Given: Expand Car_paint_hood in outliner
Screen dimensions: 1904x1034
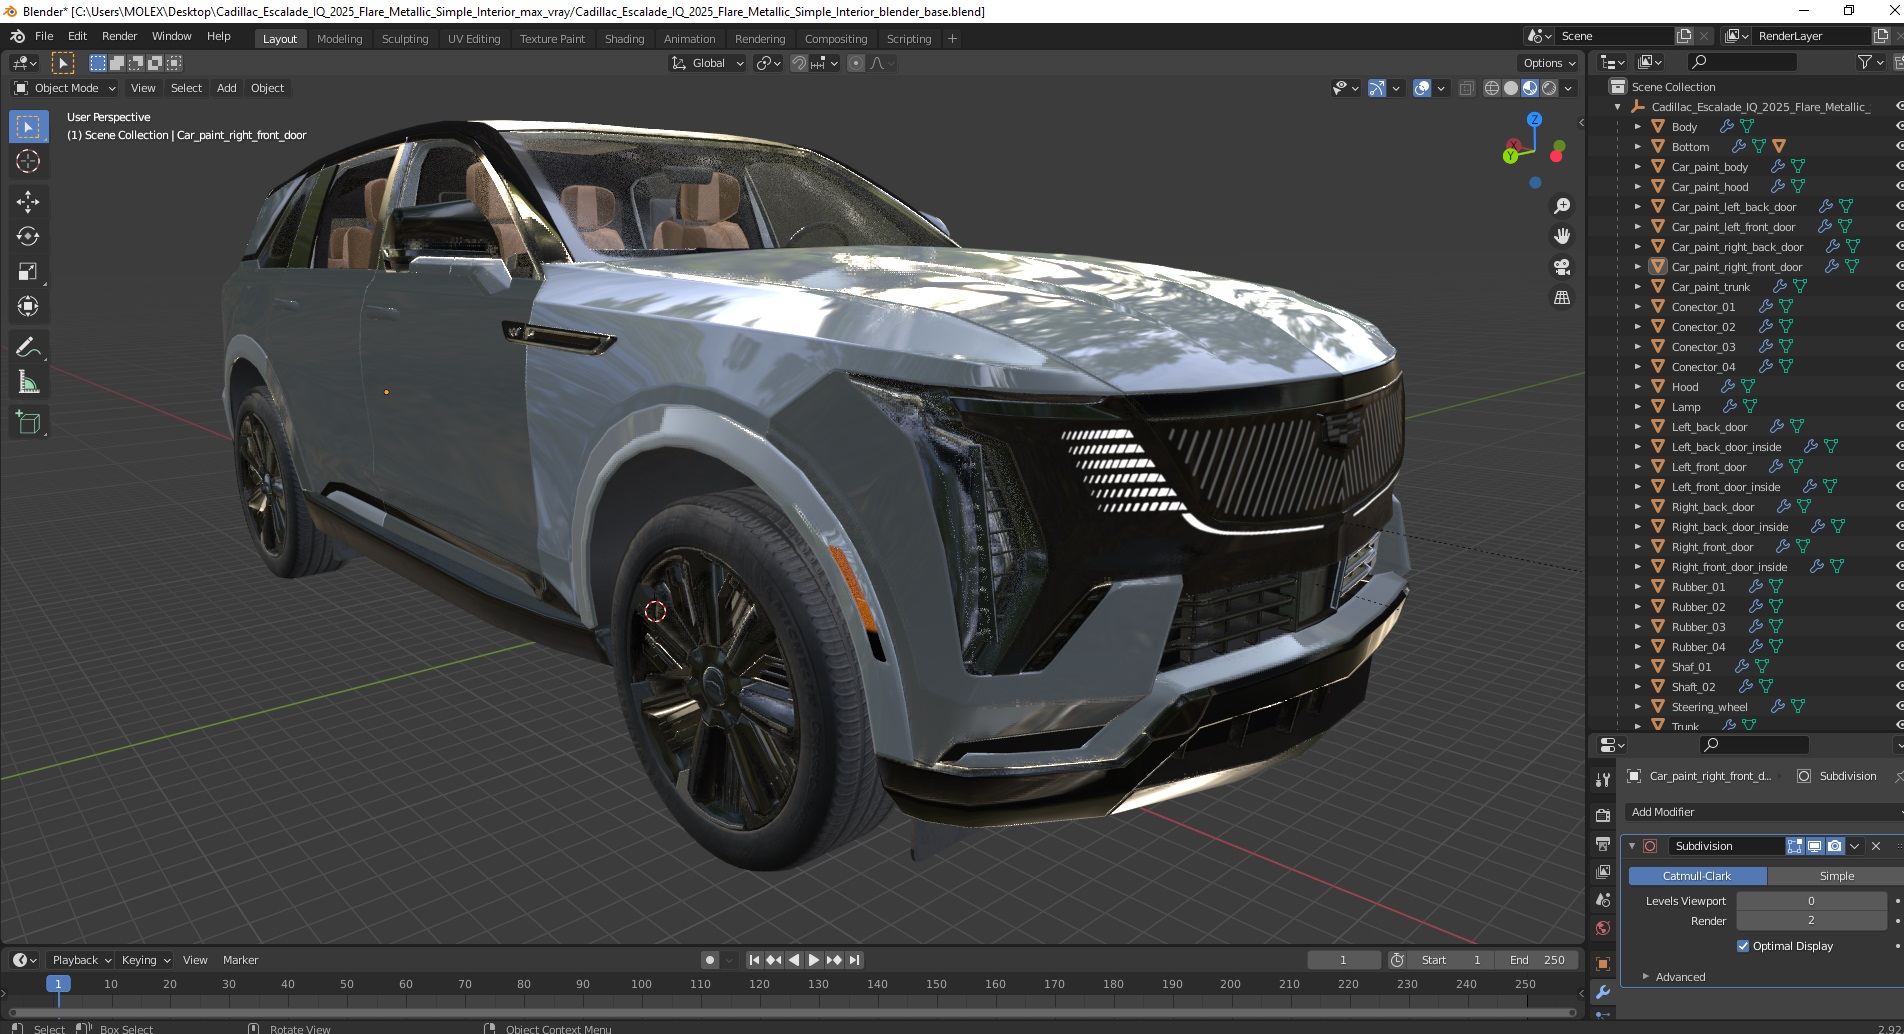Looking at the screenshot, I should pyautogui.click(x=1637, y=187).
